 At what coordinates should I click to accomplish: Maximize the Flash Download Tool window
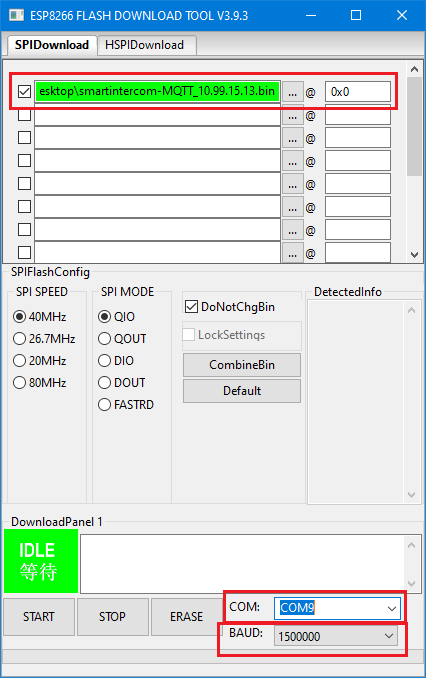click(356, 16)
